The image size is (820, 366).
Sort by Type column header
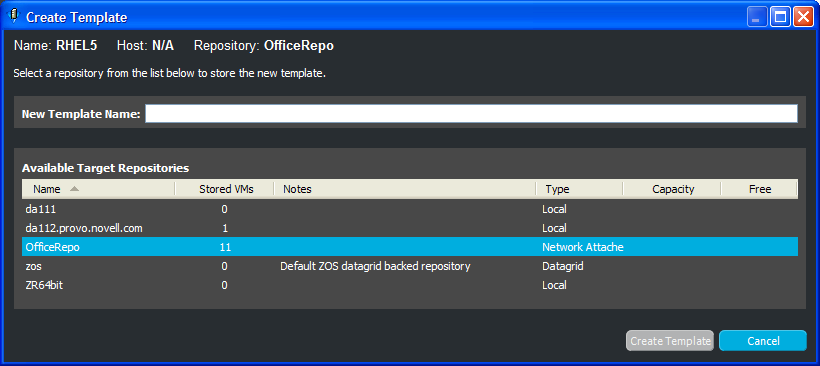point(579,189)
